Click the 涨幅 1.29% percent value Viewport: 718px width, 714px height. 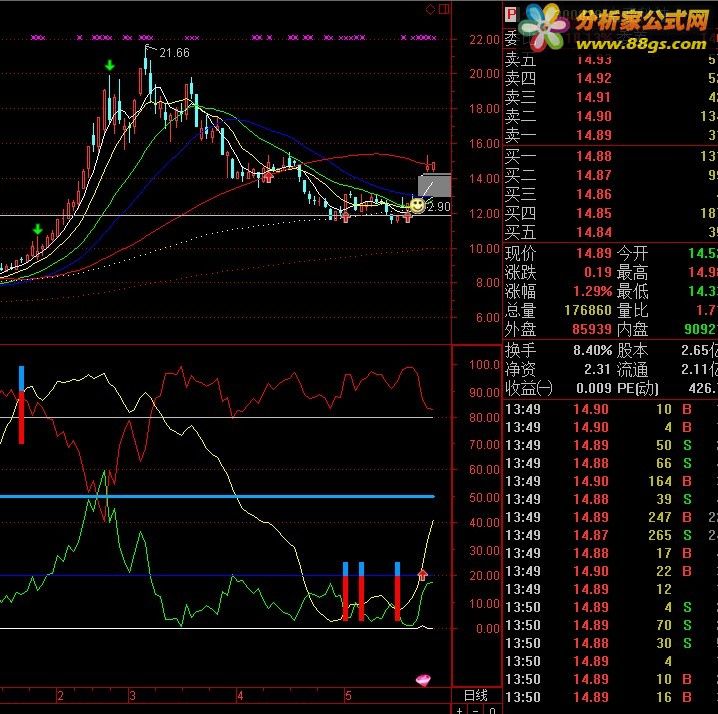point(593,291)
